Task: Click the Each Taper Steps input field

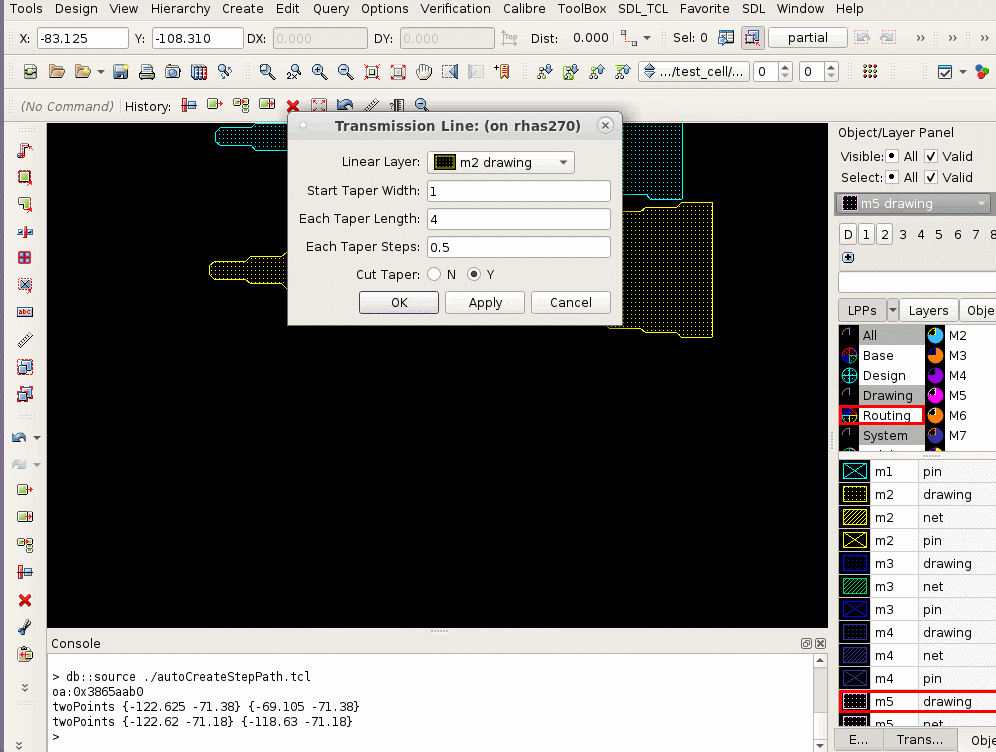Action: [519, 247]
